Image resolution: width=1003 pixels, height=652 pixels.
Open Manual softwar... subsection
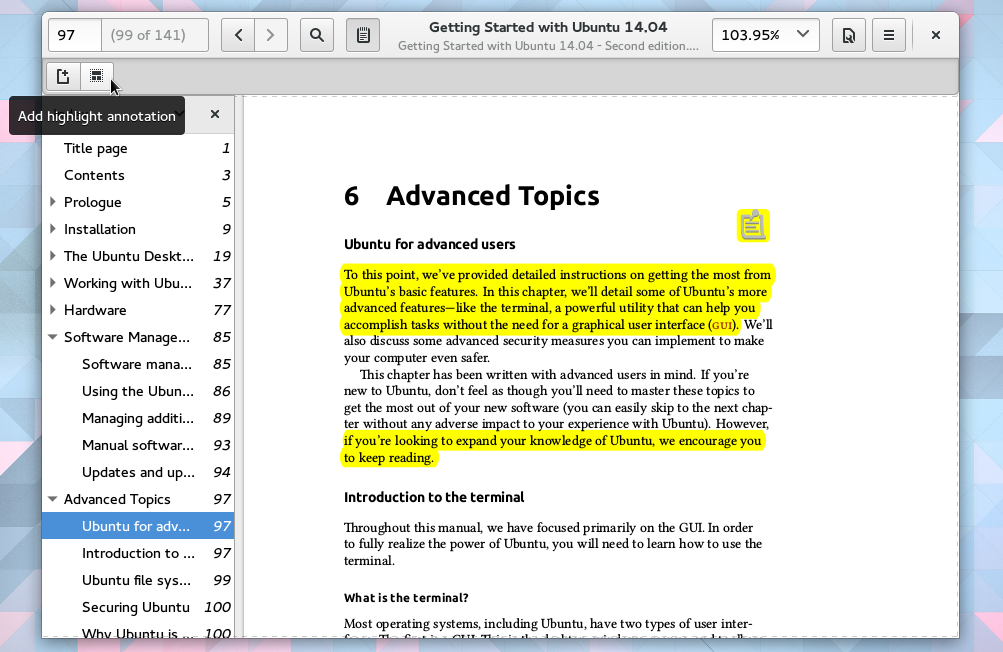[138, 445]
